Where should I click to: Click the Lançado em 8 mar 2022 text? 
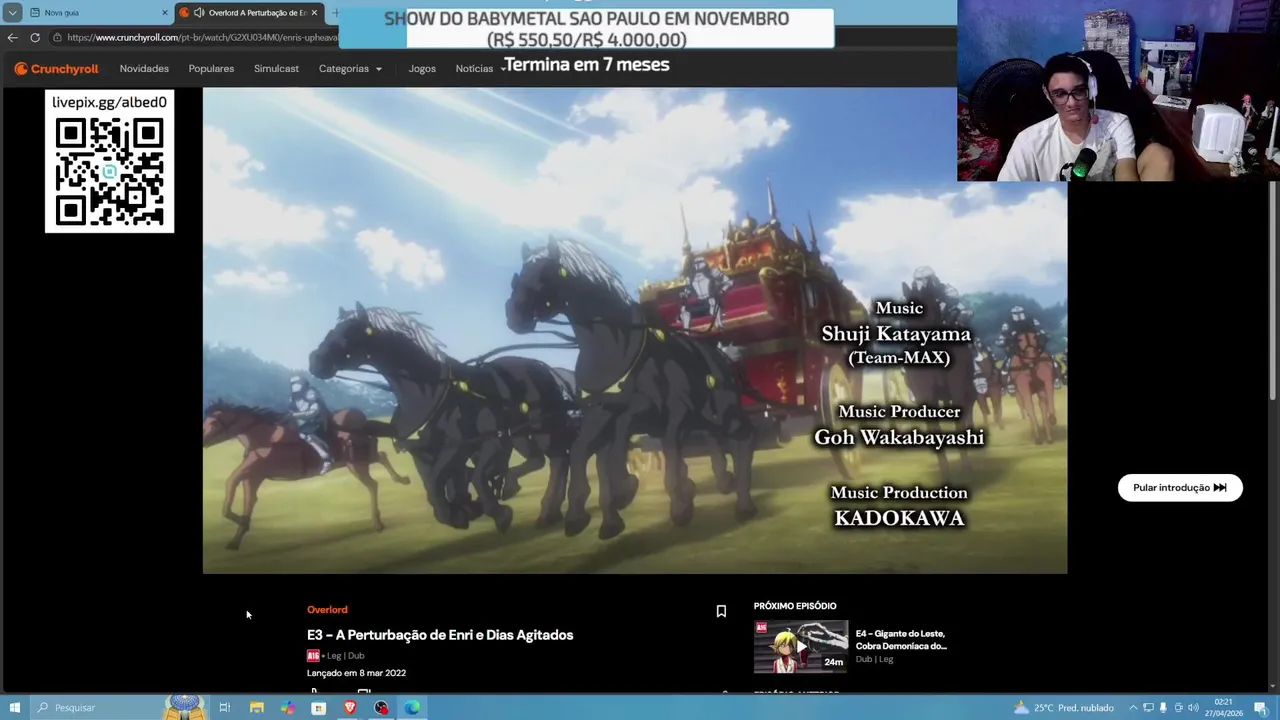(x=356, y=673)
